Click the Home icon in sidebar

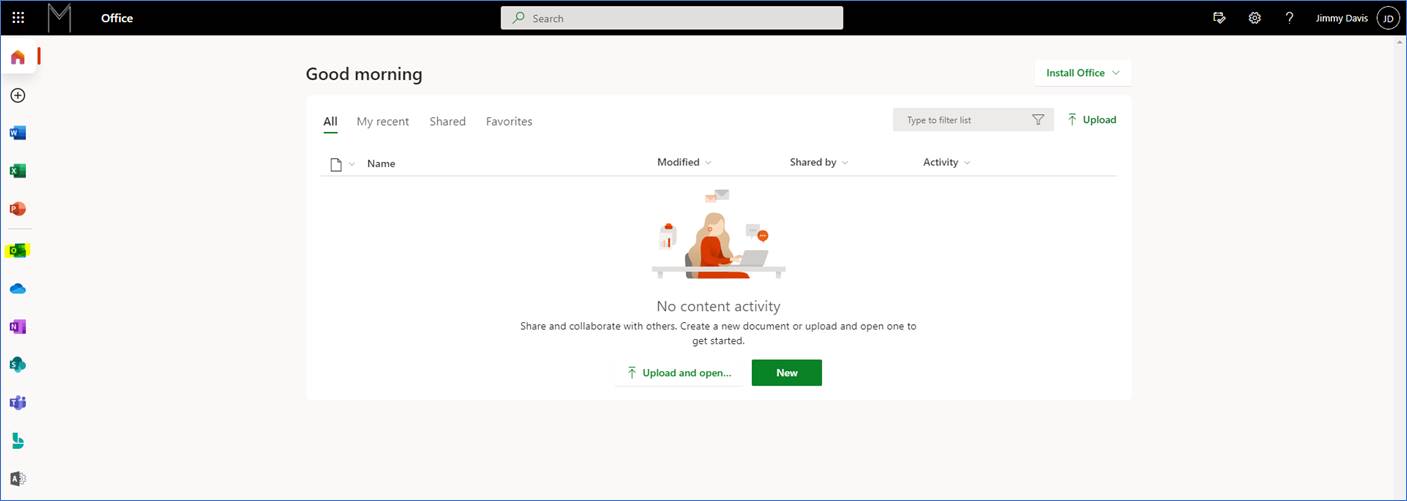tap(18, 57)
